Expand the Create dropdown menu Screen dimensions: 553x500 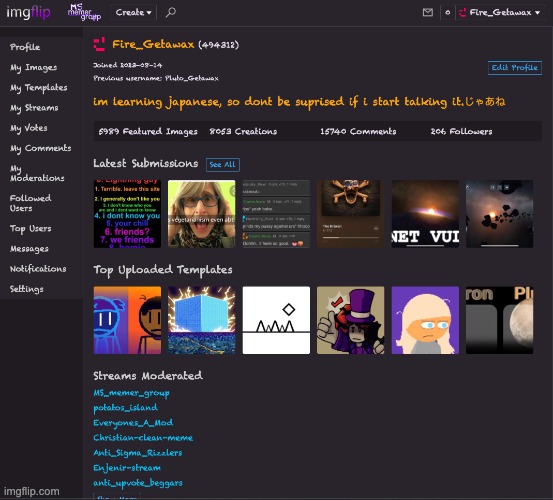click(x=133, y=12)
